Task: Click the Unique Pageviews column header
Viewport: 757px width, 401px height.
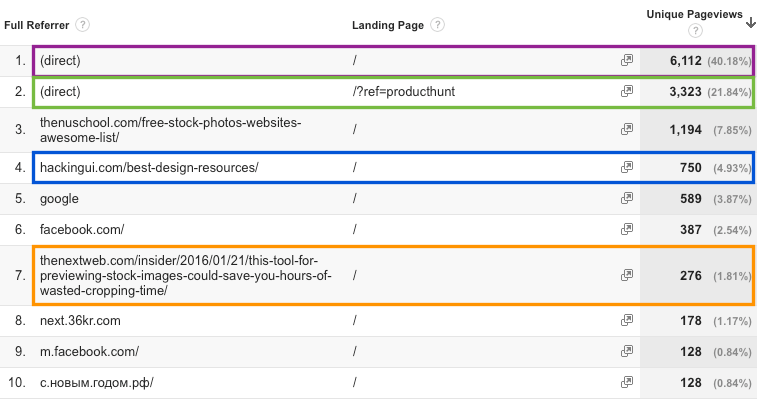Action: click(692, 14)
